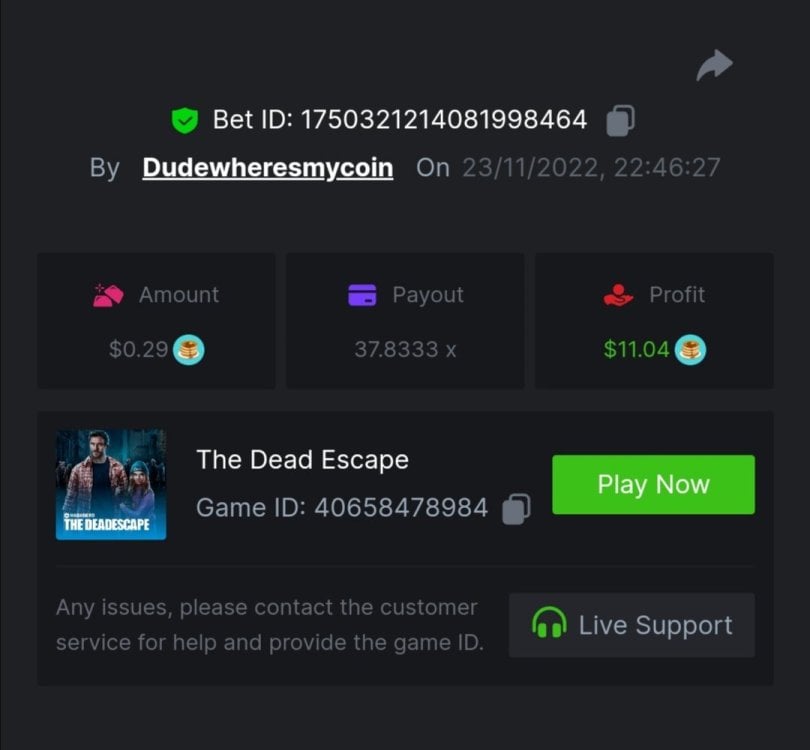Click the bet date and time text
810x750 pixels.
tap(591, 167)
